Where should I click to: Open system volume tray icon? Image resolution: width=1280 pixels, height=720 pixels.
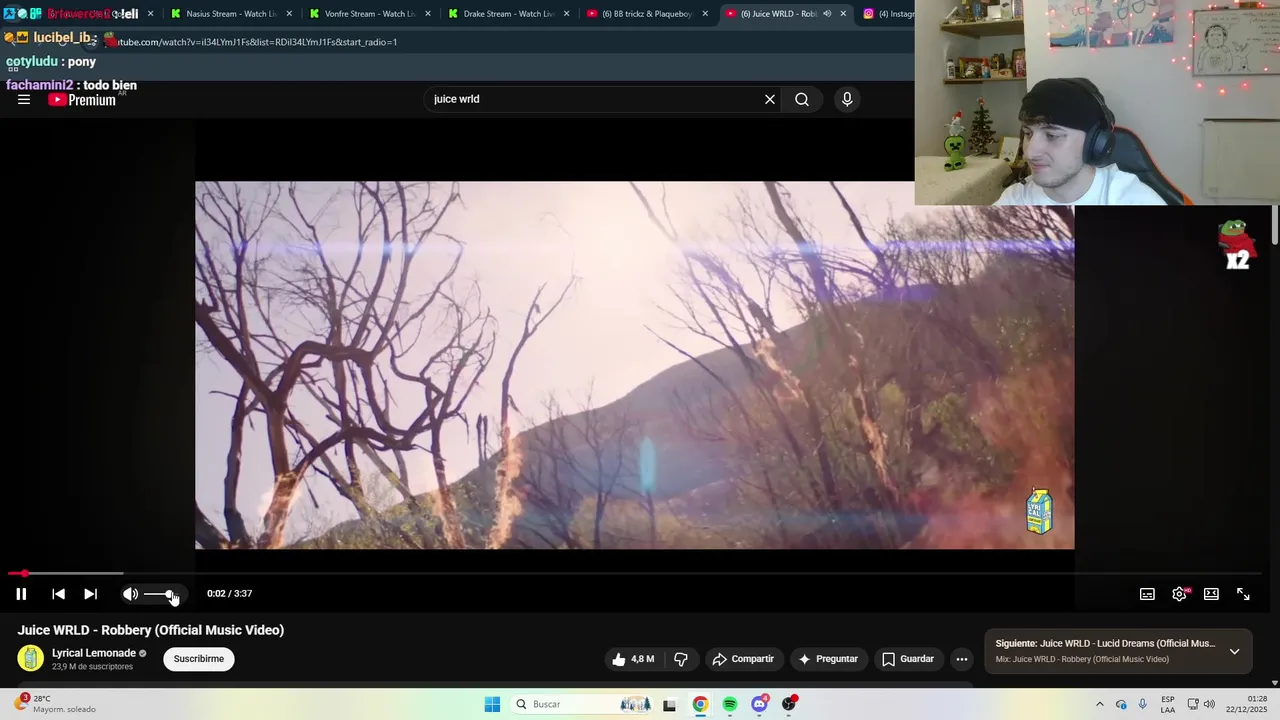[x=1209, y=704]
